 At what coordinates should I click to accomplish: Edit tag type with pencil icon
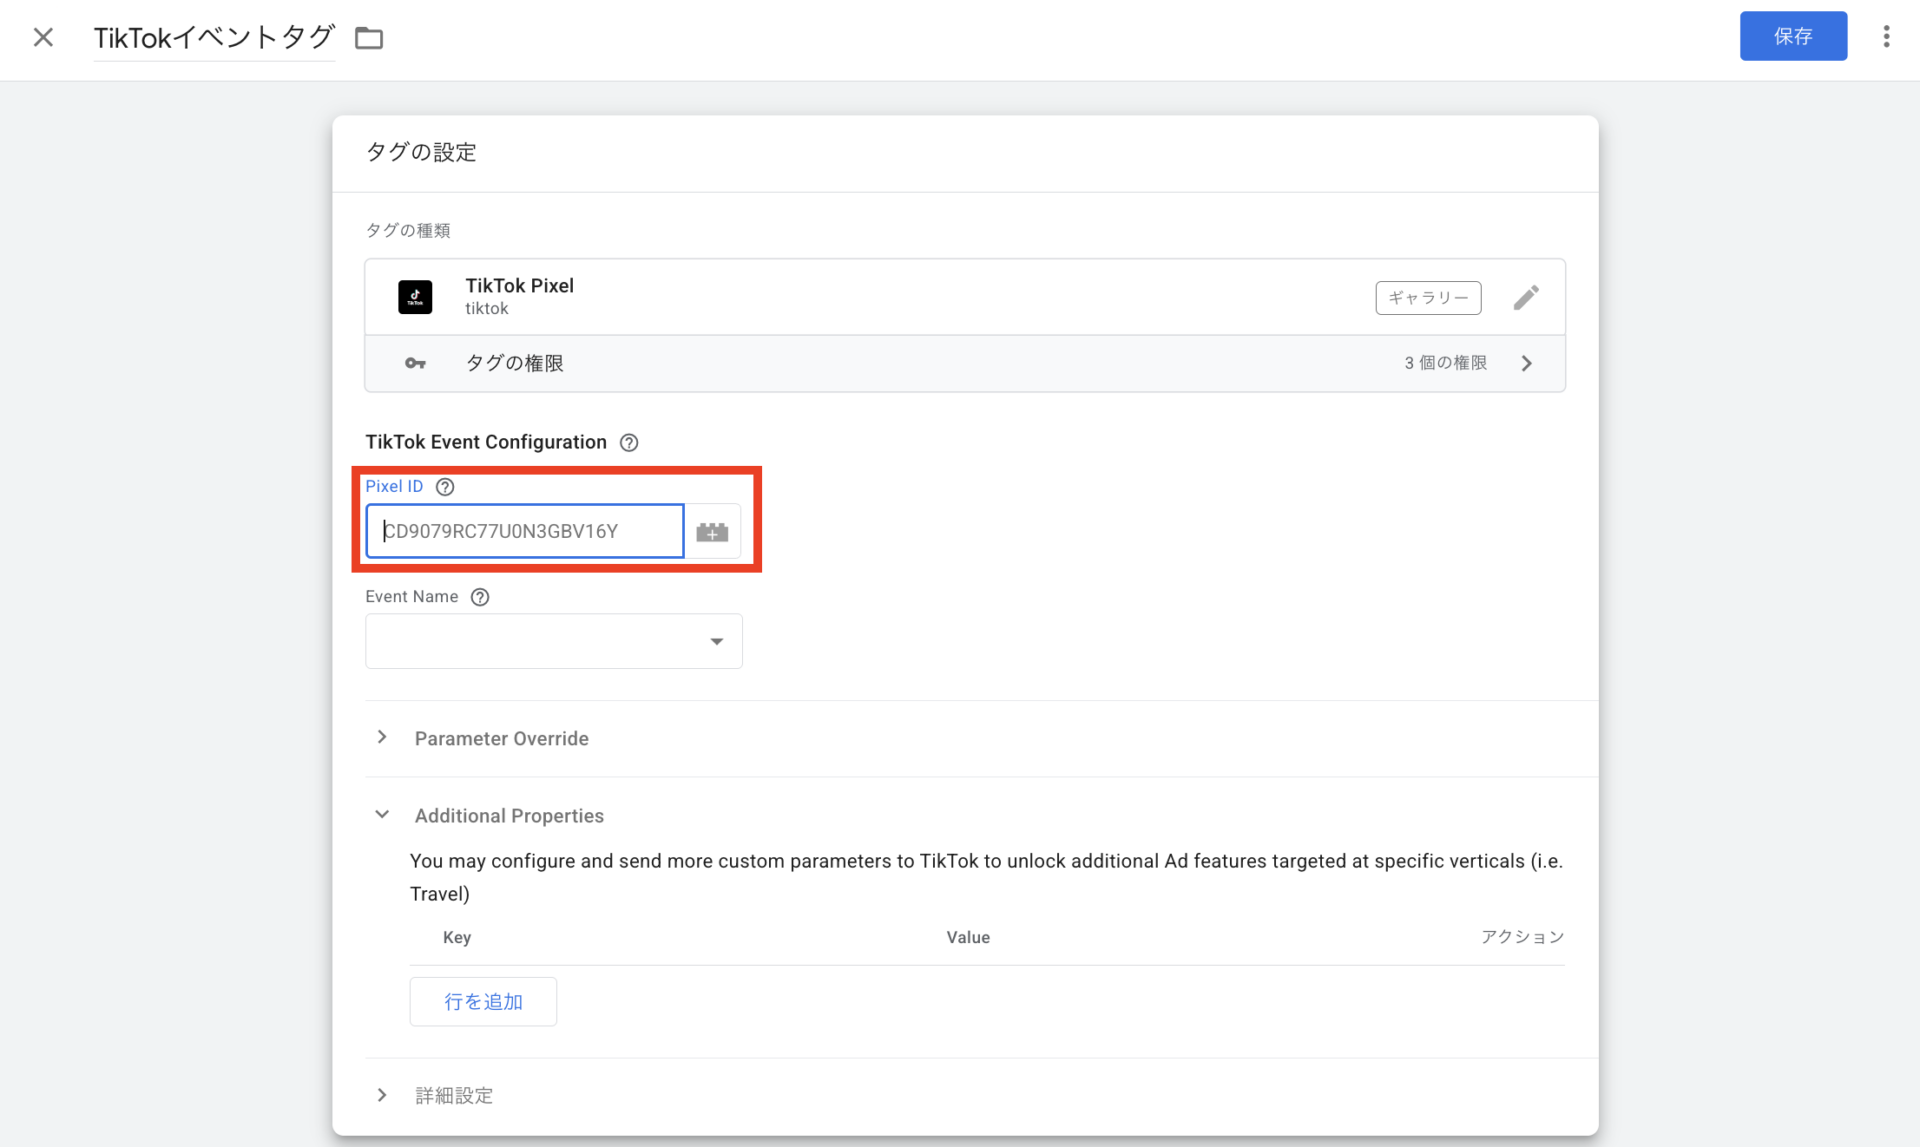(x=1526, y=297)
